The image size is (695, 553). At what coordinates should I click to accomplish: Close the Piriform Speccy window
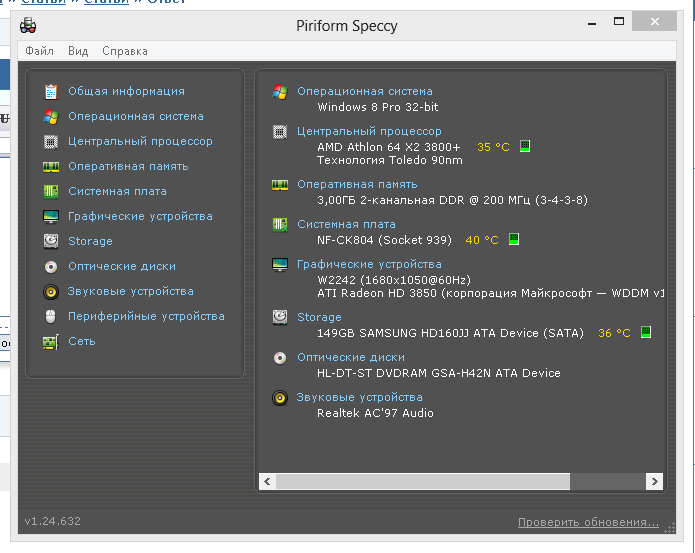654,21
